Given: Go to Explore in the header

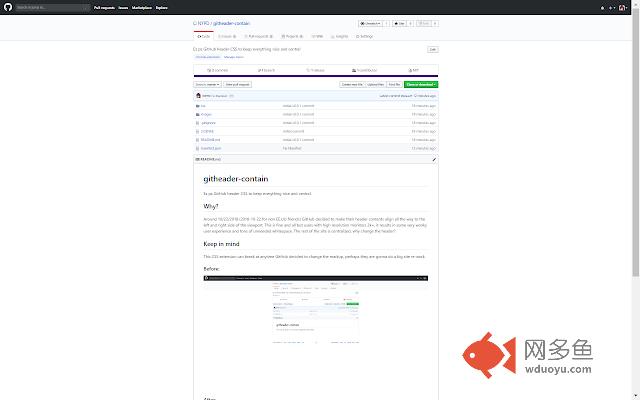Looking at the screenshot, I should [161, 7].
